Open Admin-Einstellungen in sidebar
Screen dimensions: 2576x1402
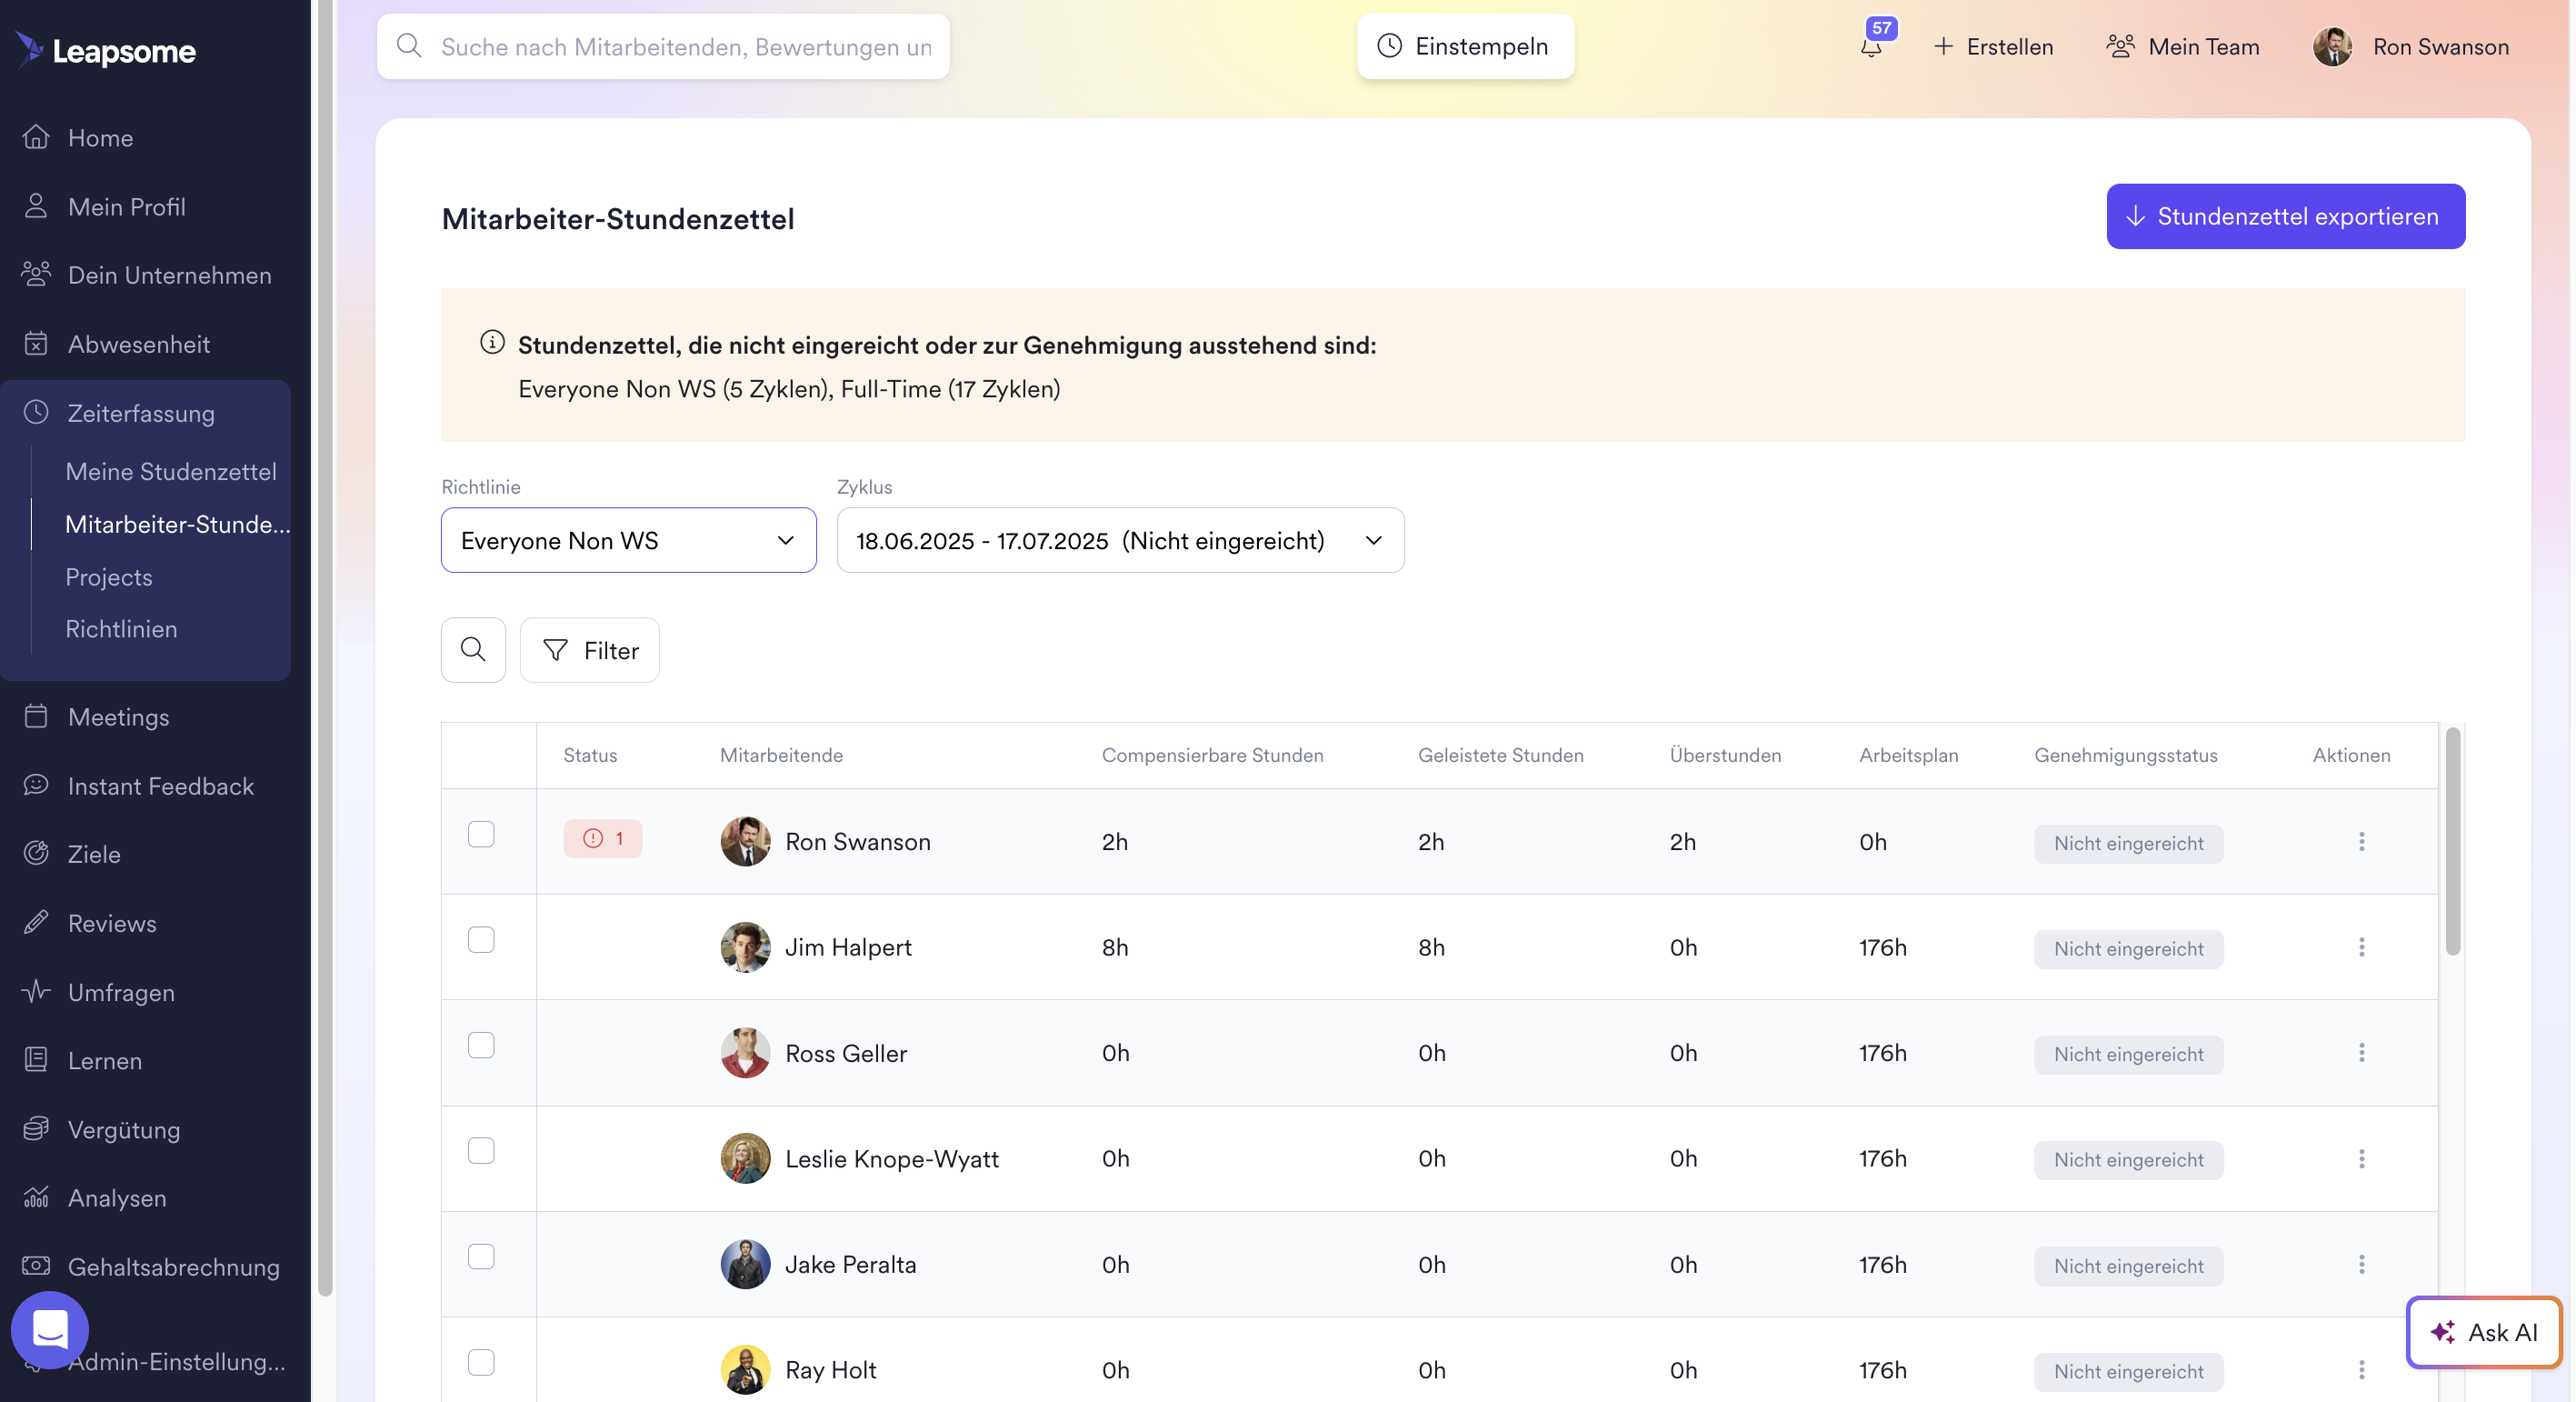tap(177, 1361)
